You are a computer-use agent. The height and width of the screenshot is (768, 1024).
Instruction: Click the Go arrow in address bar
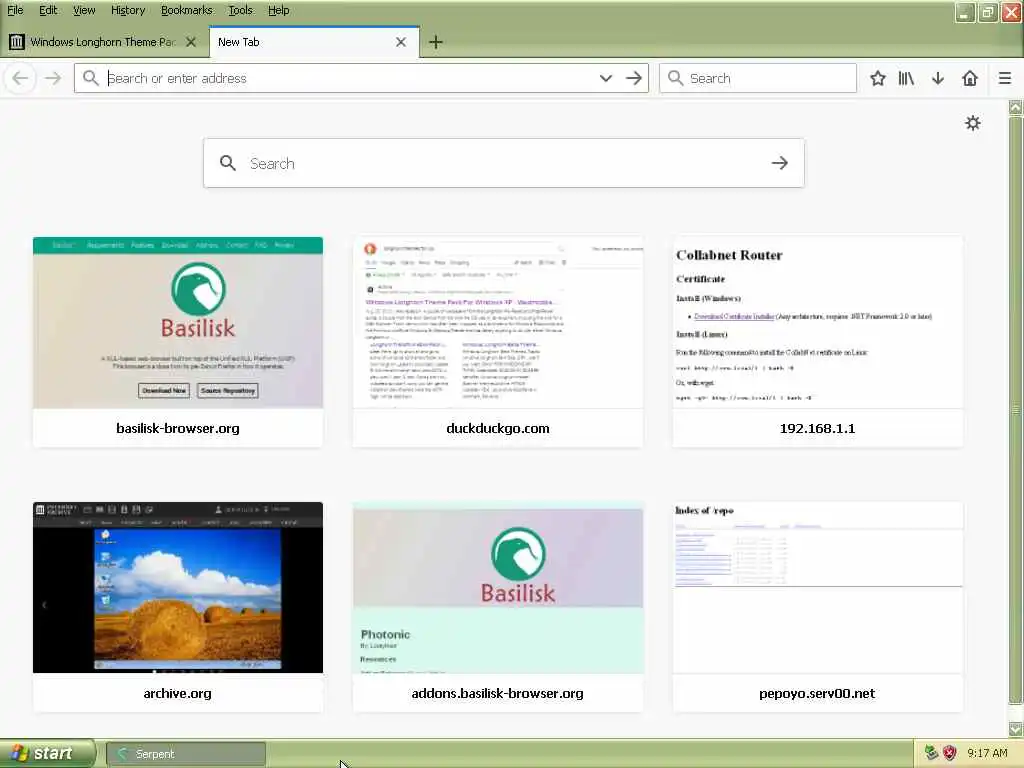[x=633, y=78]
